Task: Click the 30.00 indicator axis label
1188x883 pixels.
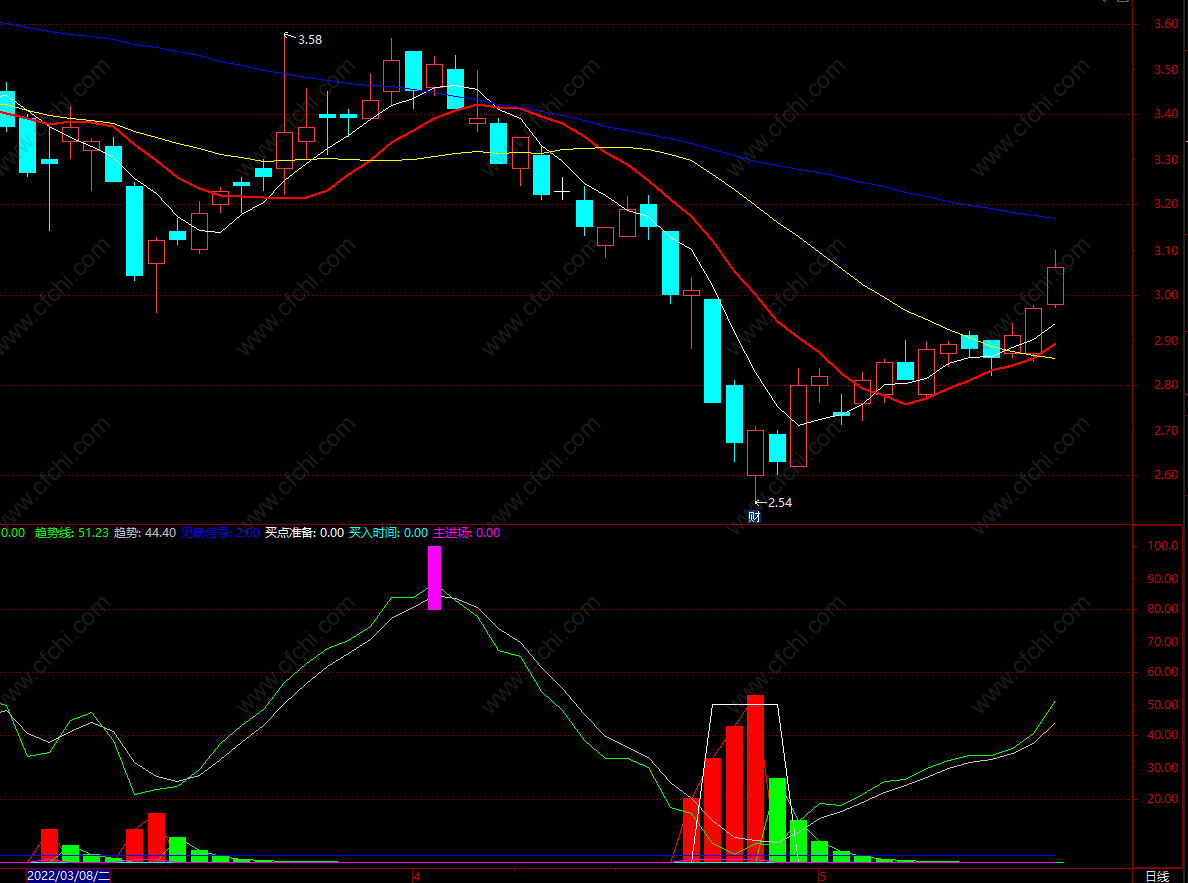Action: point(1163,768)
